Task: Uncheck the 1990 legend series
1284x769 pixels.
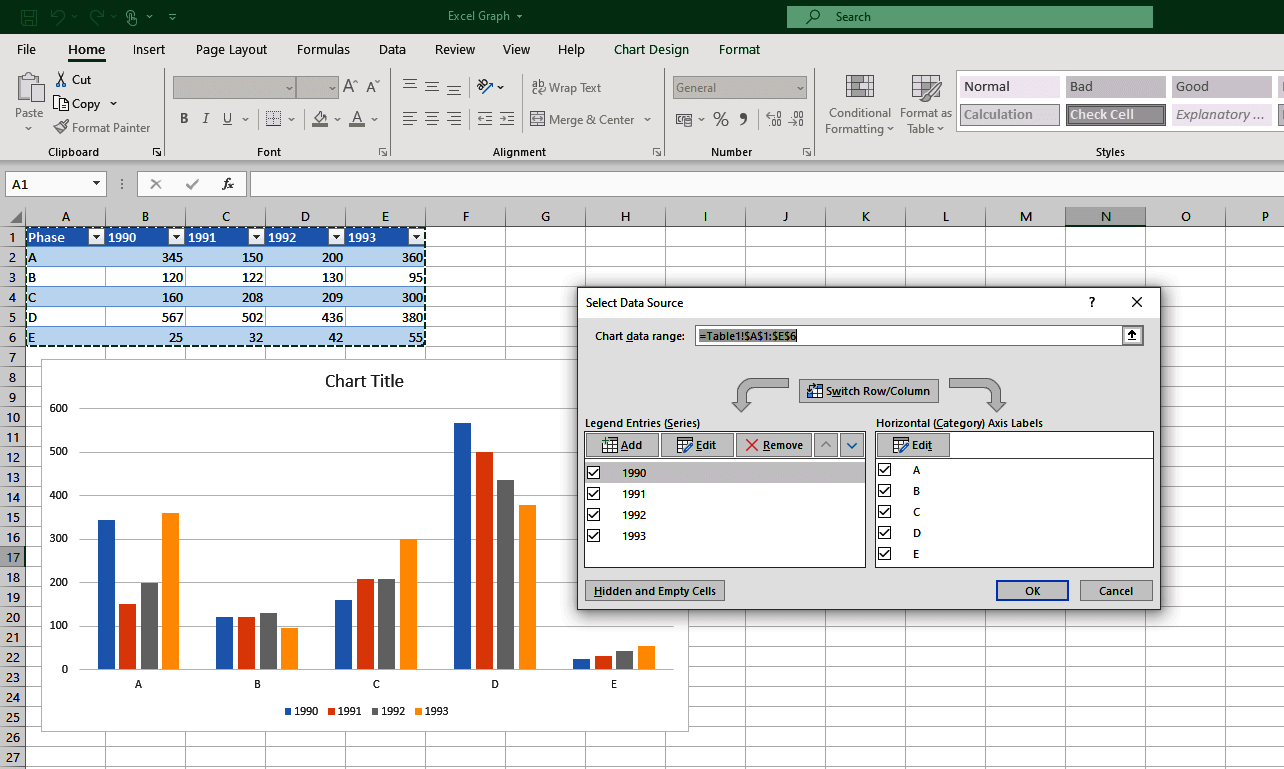Action: tap(594, 472)
